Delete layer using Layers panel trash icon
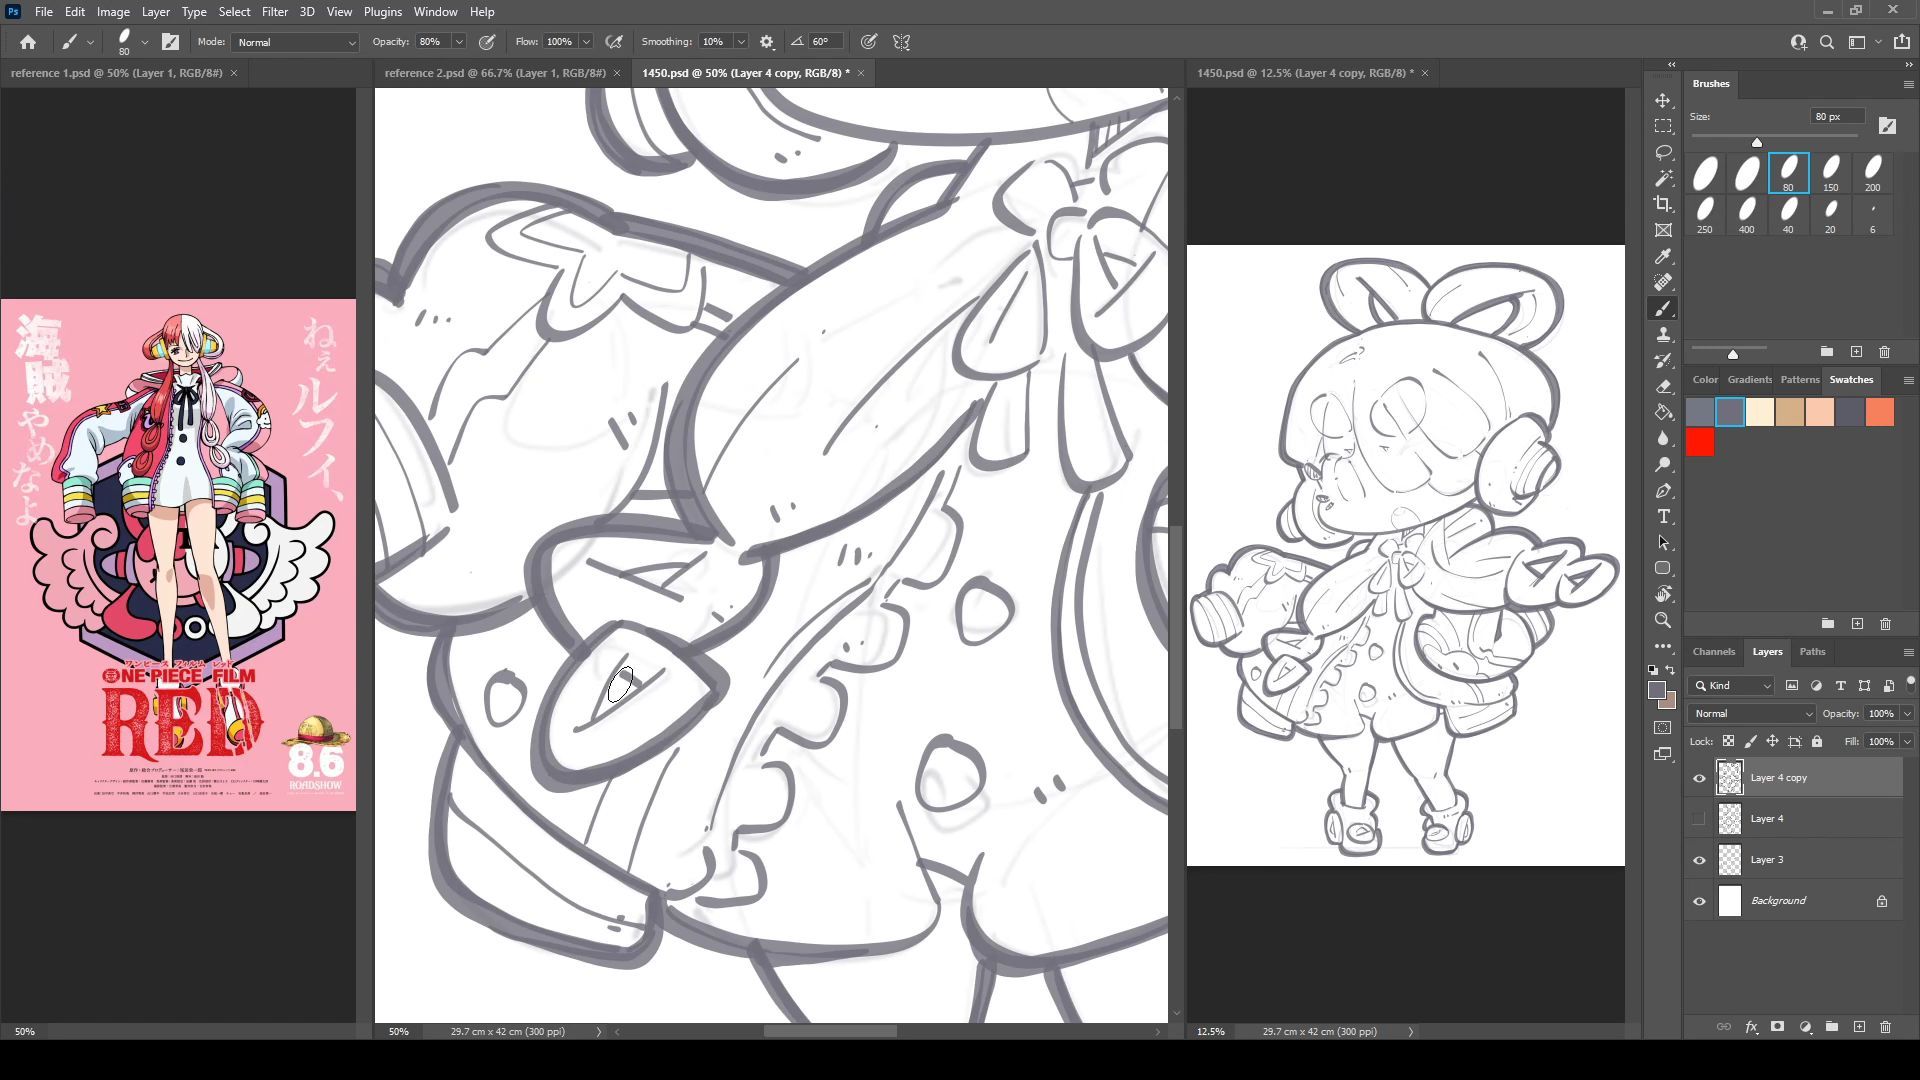The width and height of the screenshot is (1920, 1080). click(1885, 1027)
